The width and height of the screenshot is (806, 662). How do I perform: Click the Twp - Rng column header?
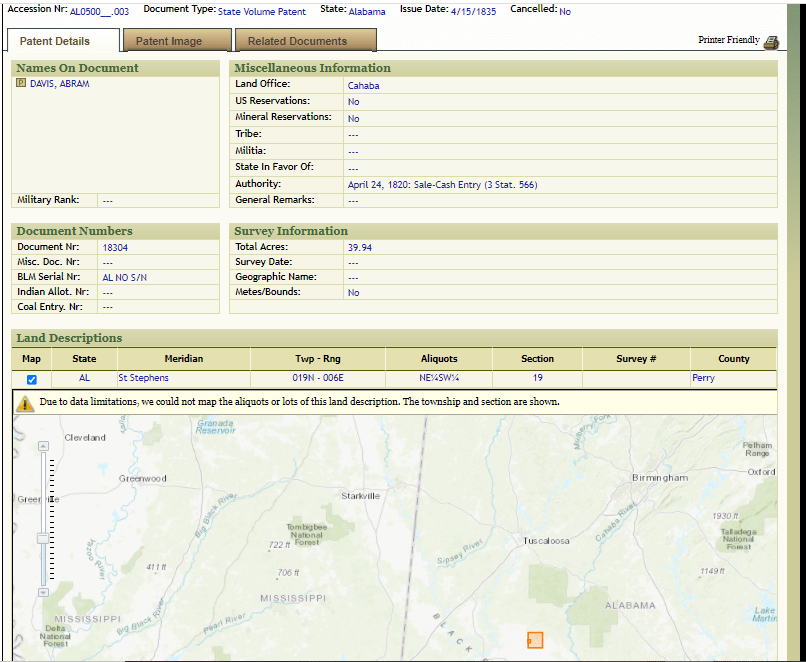click(320, 359)
